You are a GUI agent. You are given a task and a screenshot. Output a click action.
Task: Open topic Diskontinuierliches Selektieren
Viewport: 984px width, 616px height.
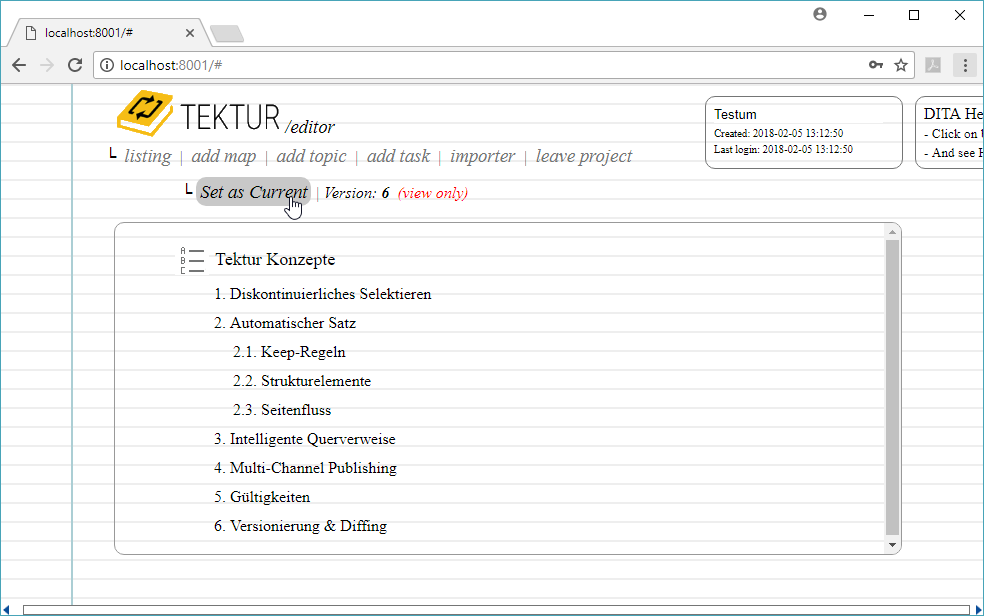(x=330, y=294)
